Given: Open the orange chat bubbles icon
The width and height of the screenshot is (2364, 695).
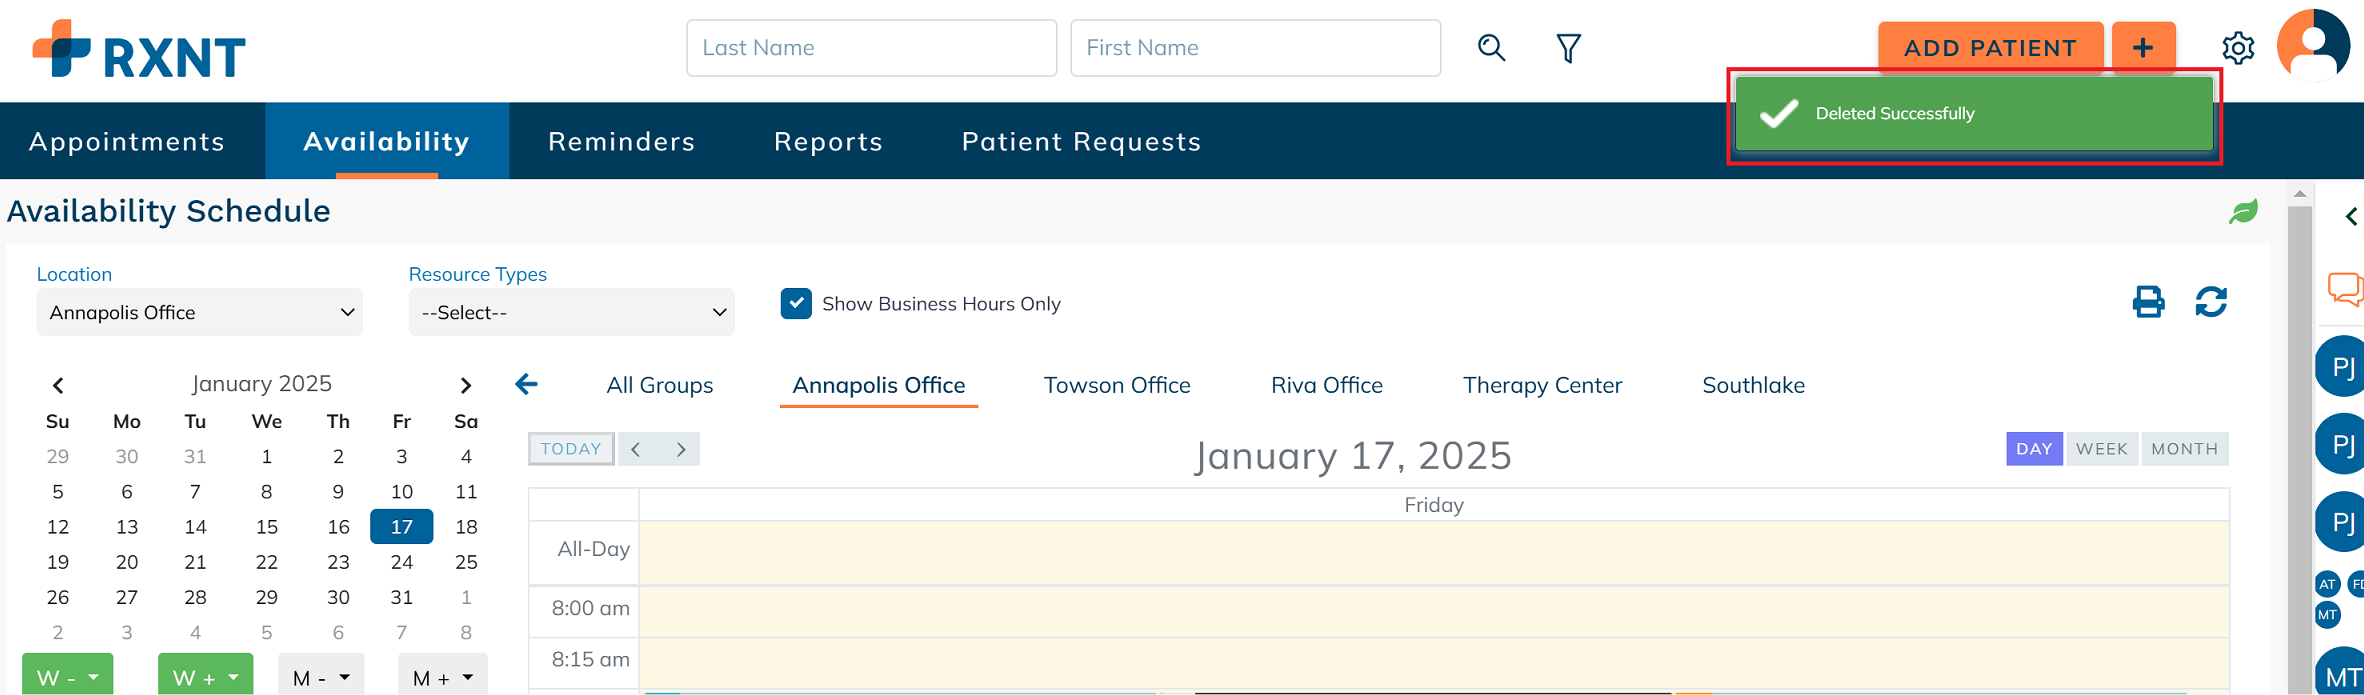Looking at the screenshot, I should tap(2344, 290).
